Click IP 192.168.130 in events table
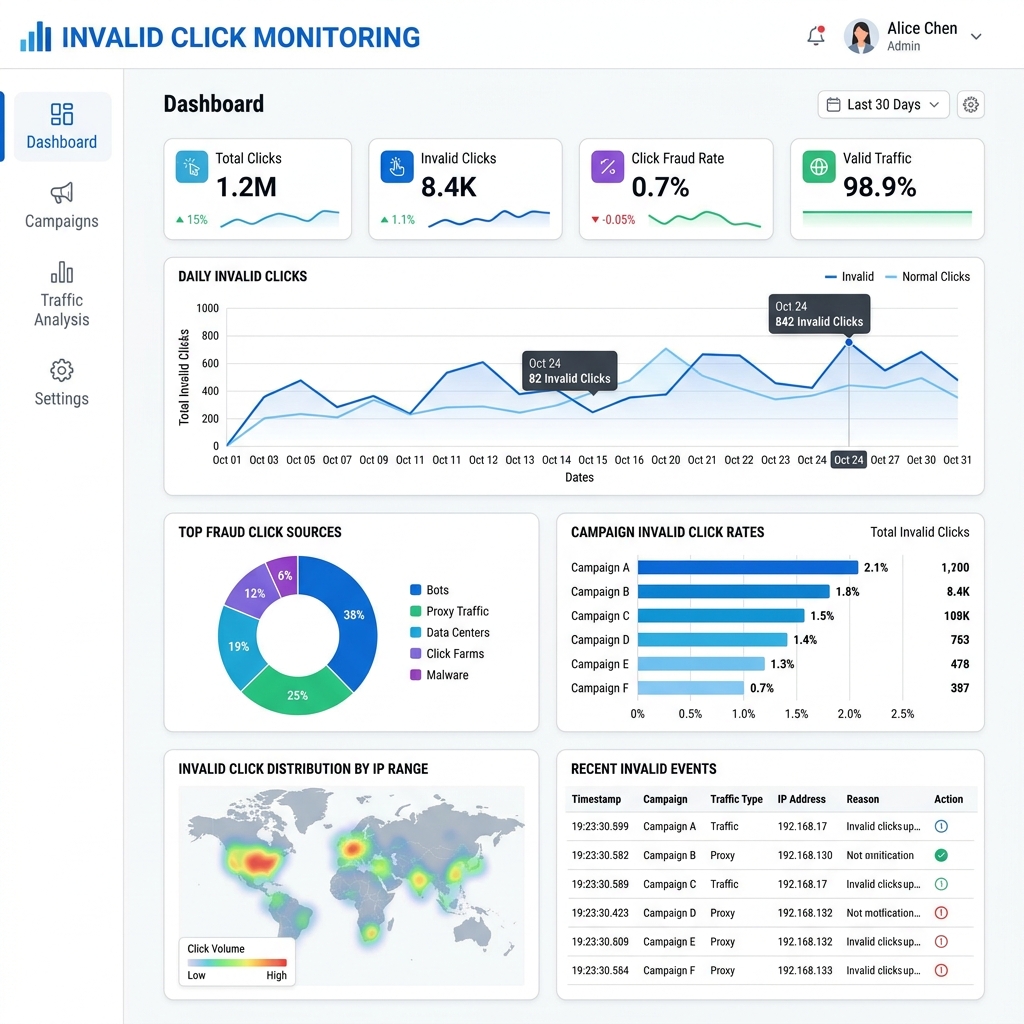The image size is (1024, 1024). (805, 855)
